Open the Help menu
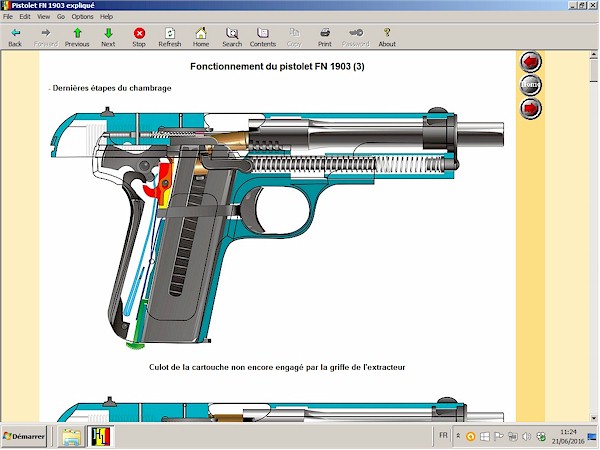This screenshot has height=450, width=600. coord(106,16)
